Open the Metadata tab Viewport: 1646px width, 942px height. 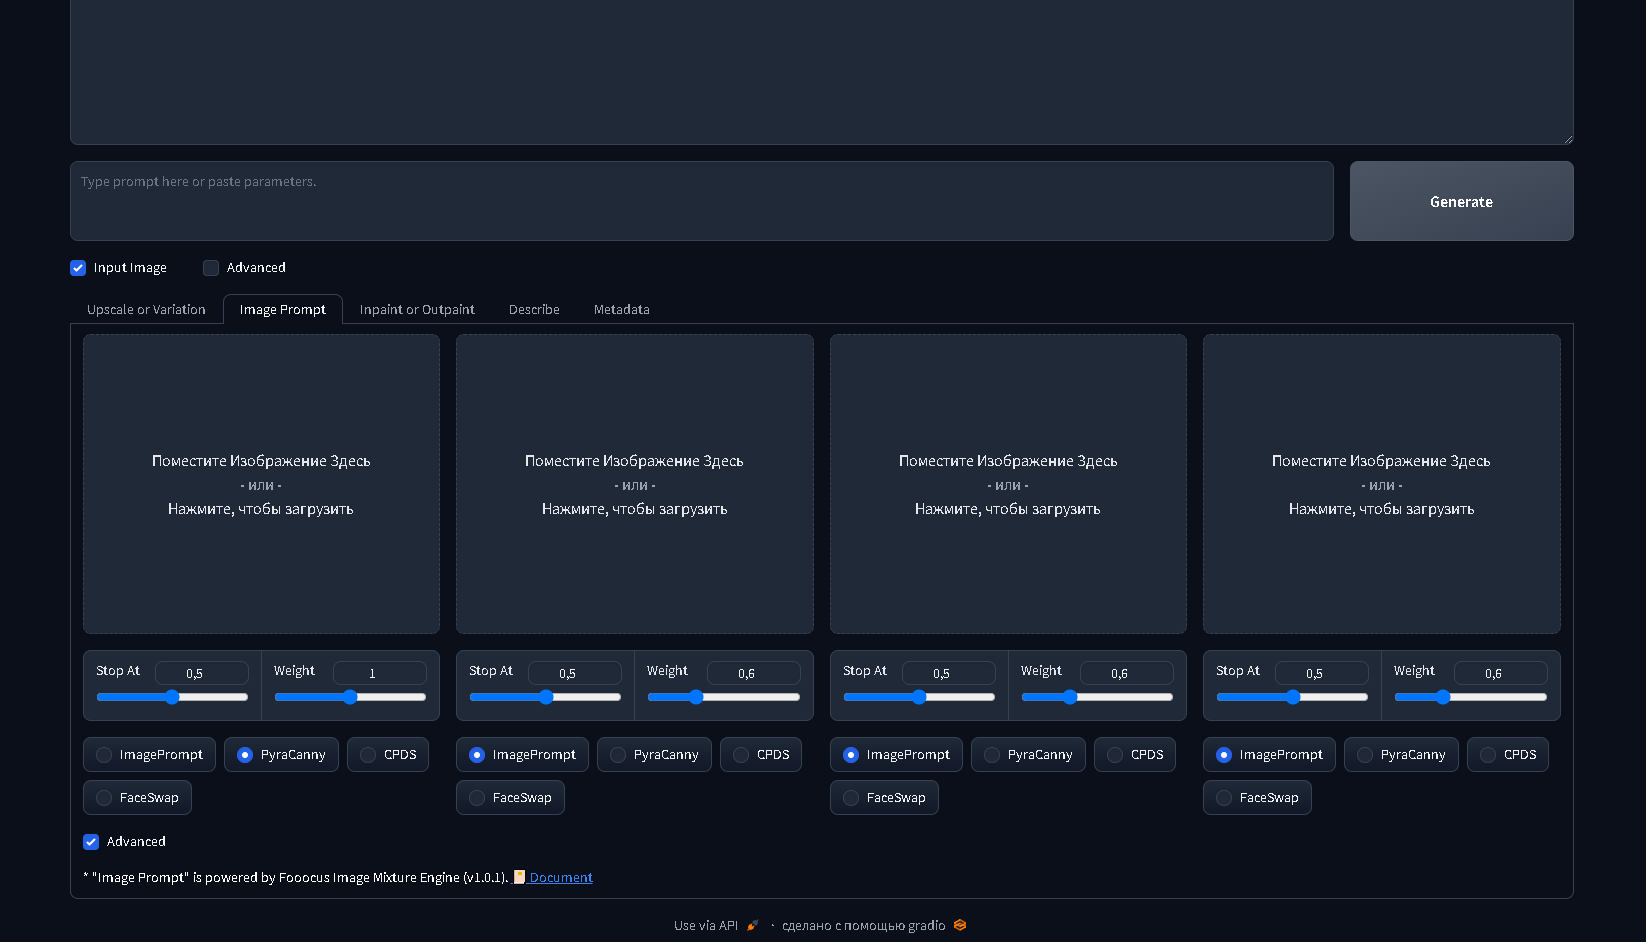tap(621, 310)
